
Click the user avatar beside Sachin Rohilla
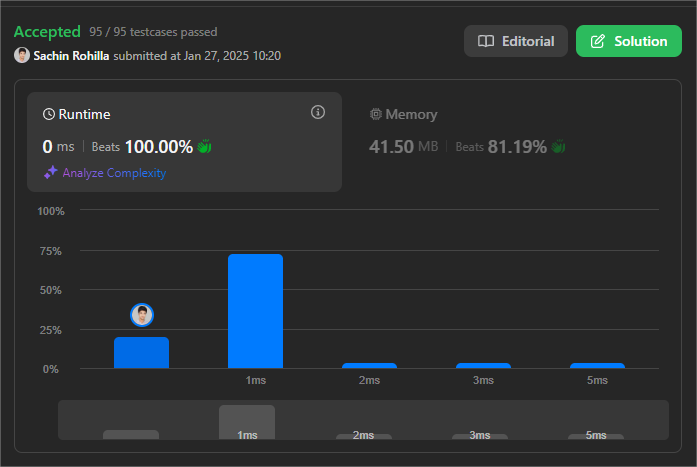22,56
